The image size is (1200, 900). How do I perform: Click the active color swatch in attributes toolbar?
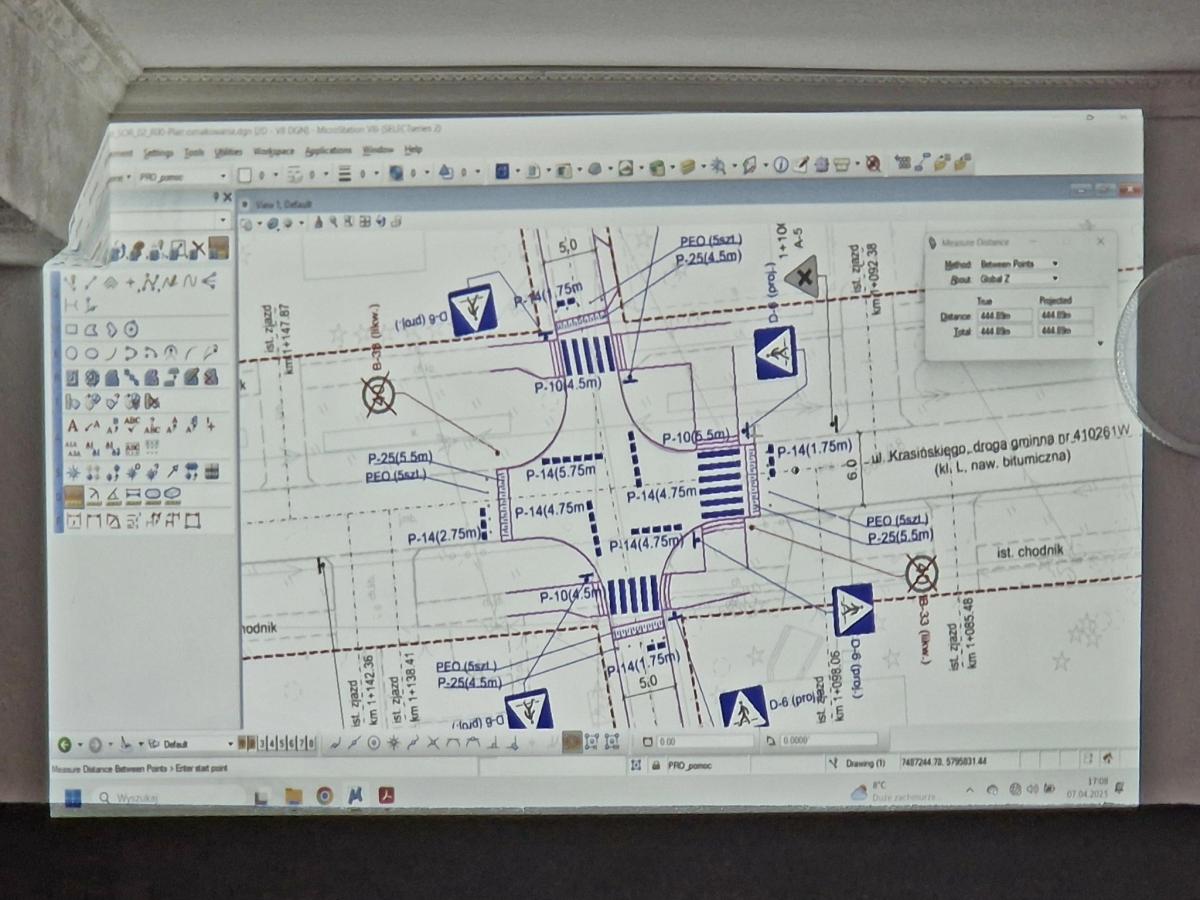pyautogui.click(x=245, y=174)
